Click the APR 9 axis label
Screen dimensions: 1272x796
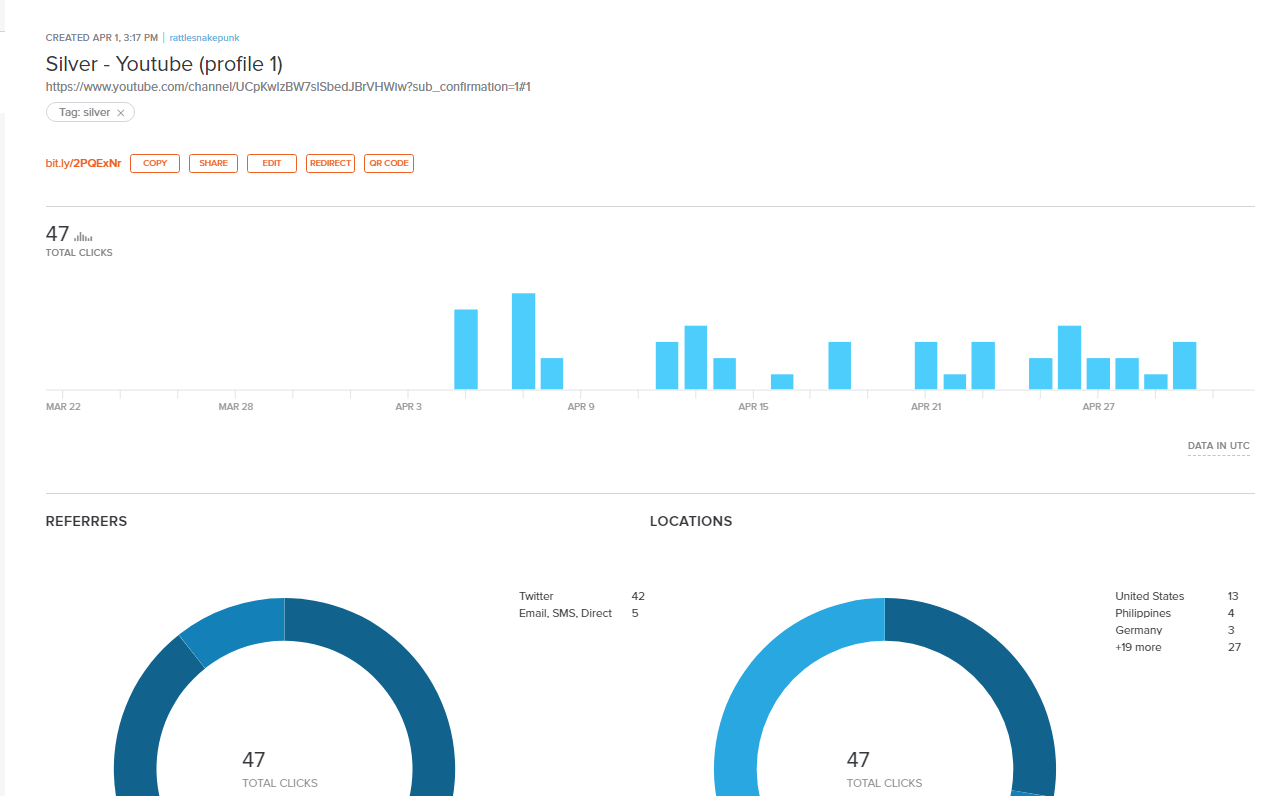click(x=581, y=407)
